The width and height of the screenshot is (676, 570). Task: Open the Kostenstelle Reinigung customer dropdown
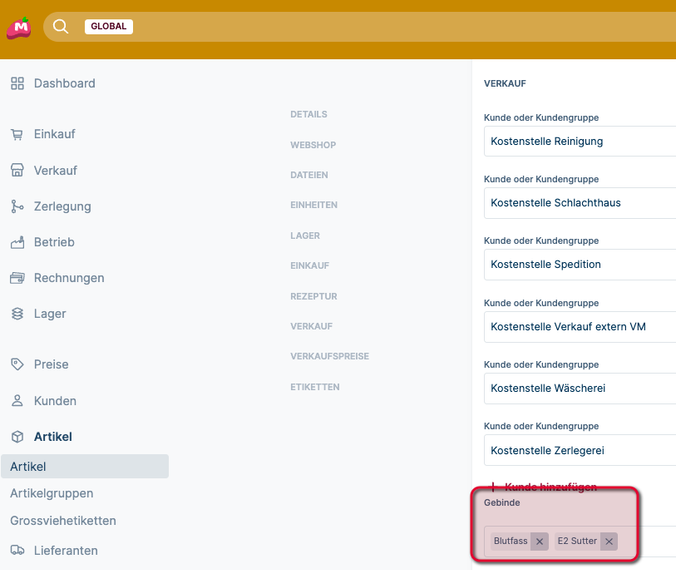pyautogui.click(x=580, y=141)
